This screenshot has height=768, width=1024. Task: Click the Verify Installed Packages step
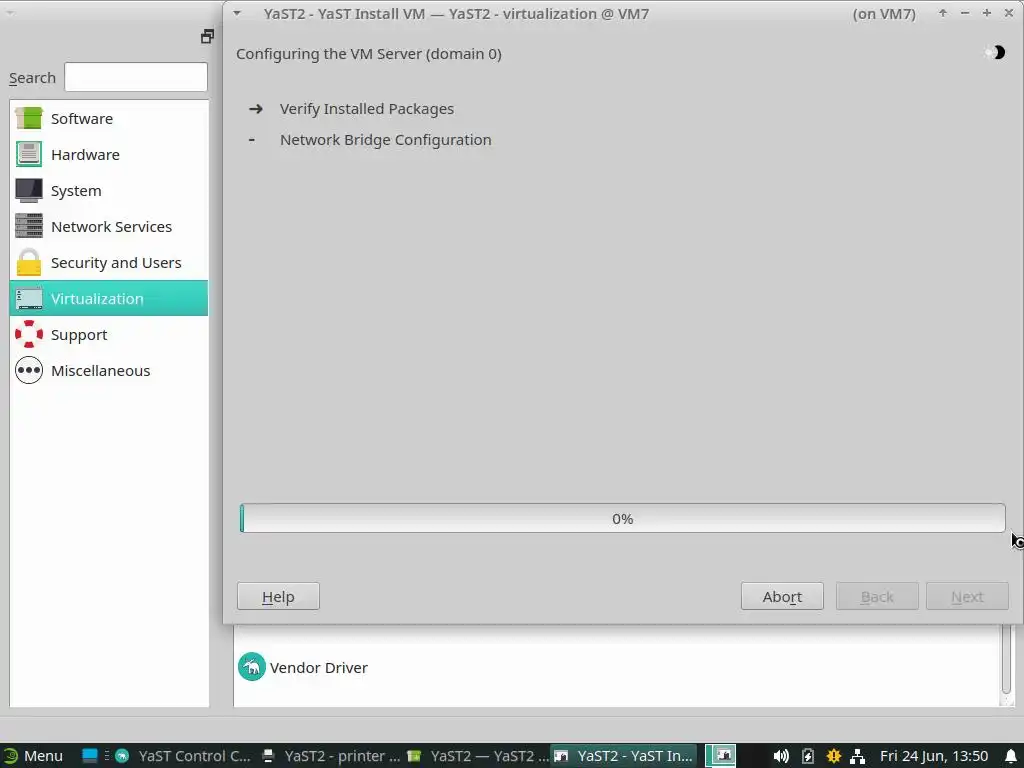(x=367, y=108)
